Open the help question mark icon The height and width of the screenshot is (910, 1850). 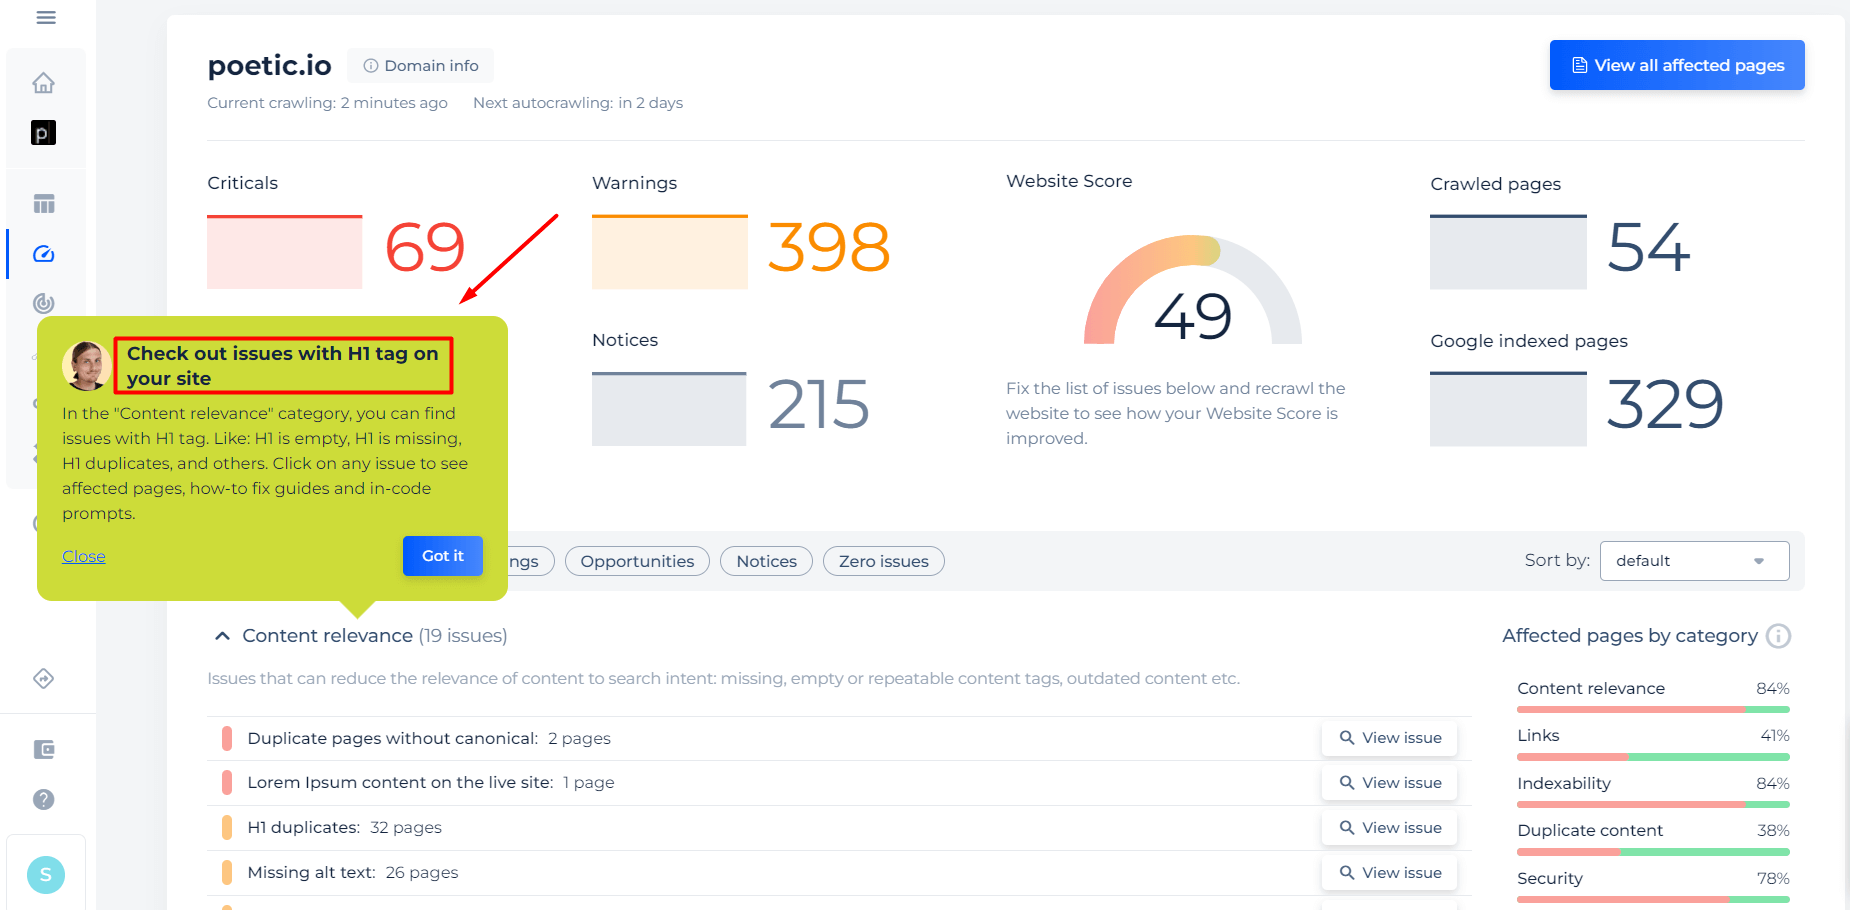(x=44, y=799)
